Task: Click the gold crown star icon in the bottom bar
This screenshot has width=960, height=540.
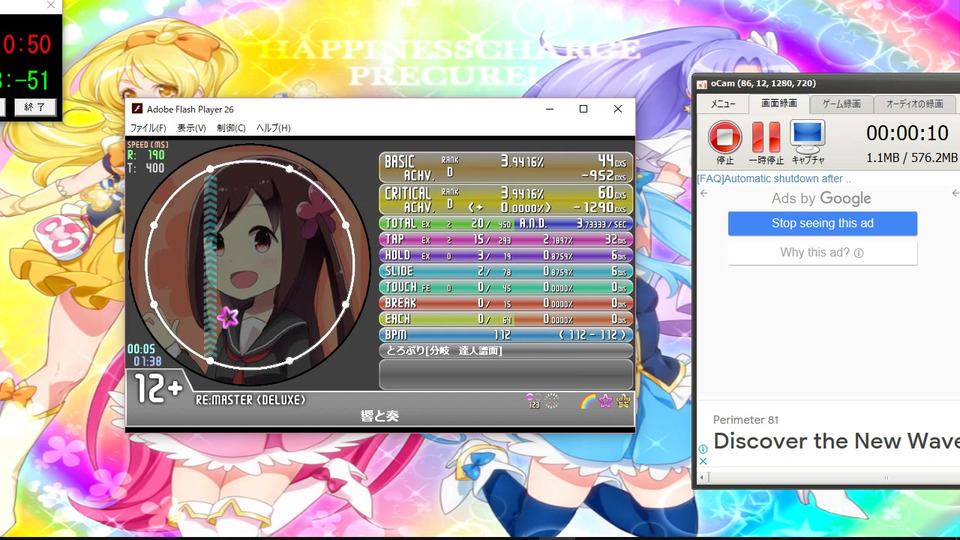Action: click(623, 401)
